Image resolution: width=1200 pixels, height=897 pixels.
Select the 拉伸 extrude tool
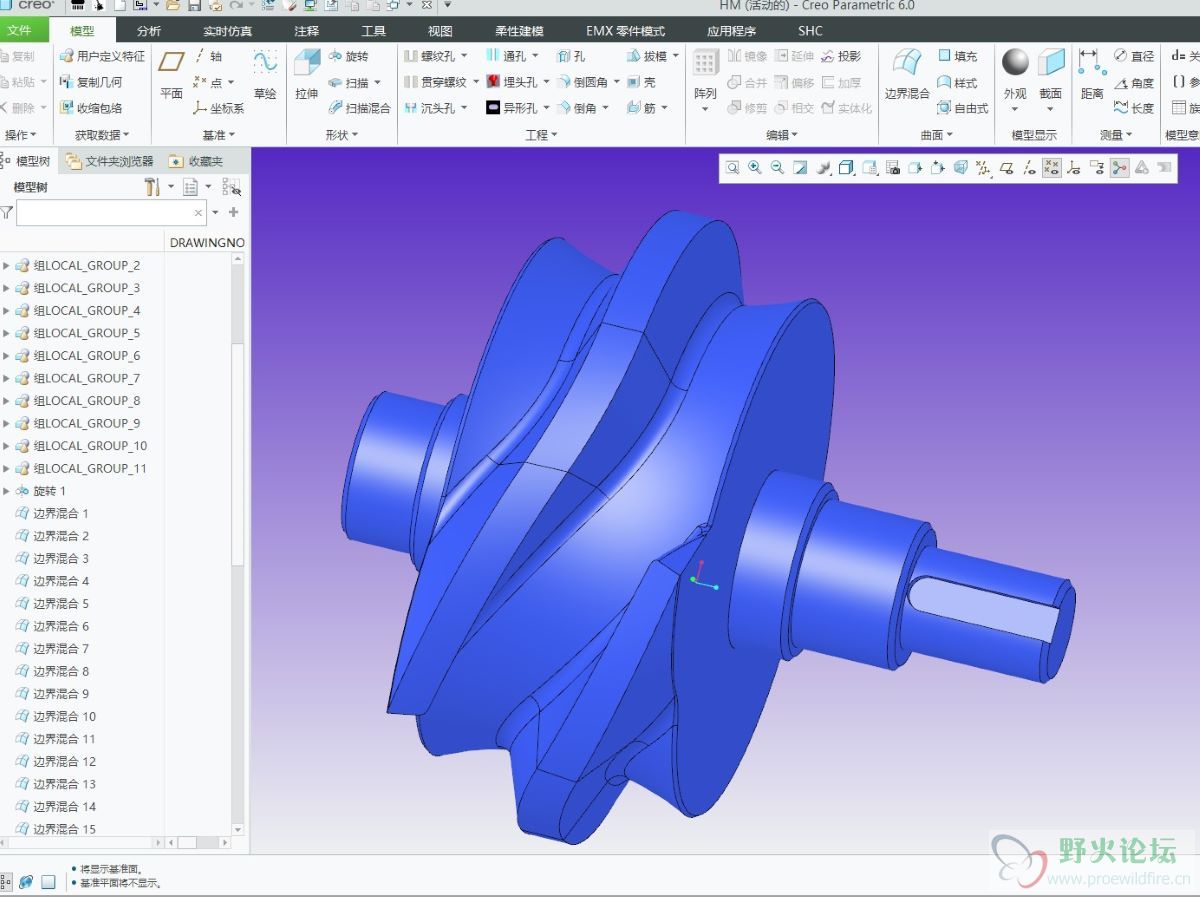point(306,74)
